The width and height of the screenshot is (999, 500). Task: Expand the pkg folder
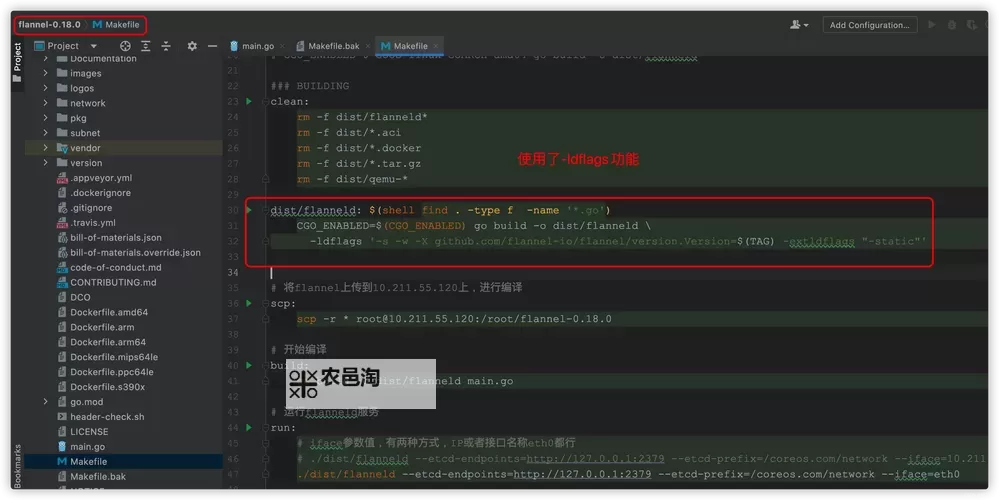[45, 118]
